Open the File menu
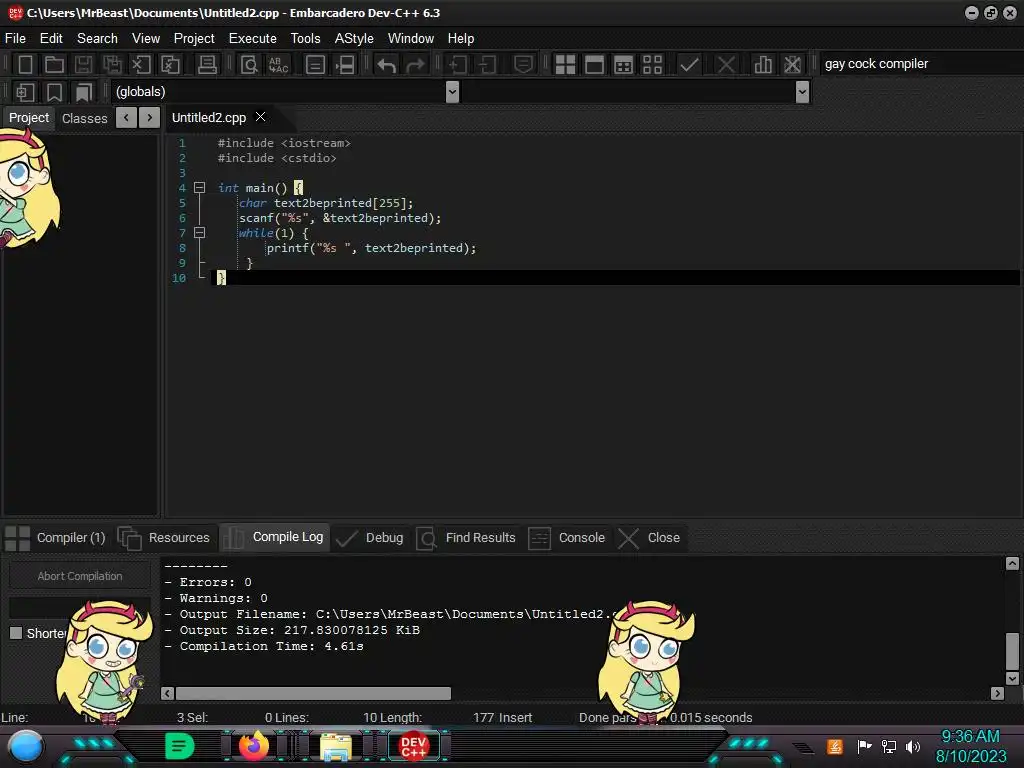Image resolution: width=1024 pixels, height=768 pixels. (x=16, y=39)
